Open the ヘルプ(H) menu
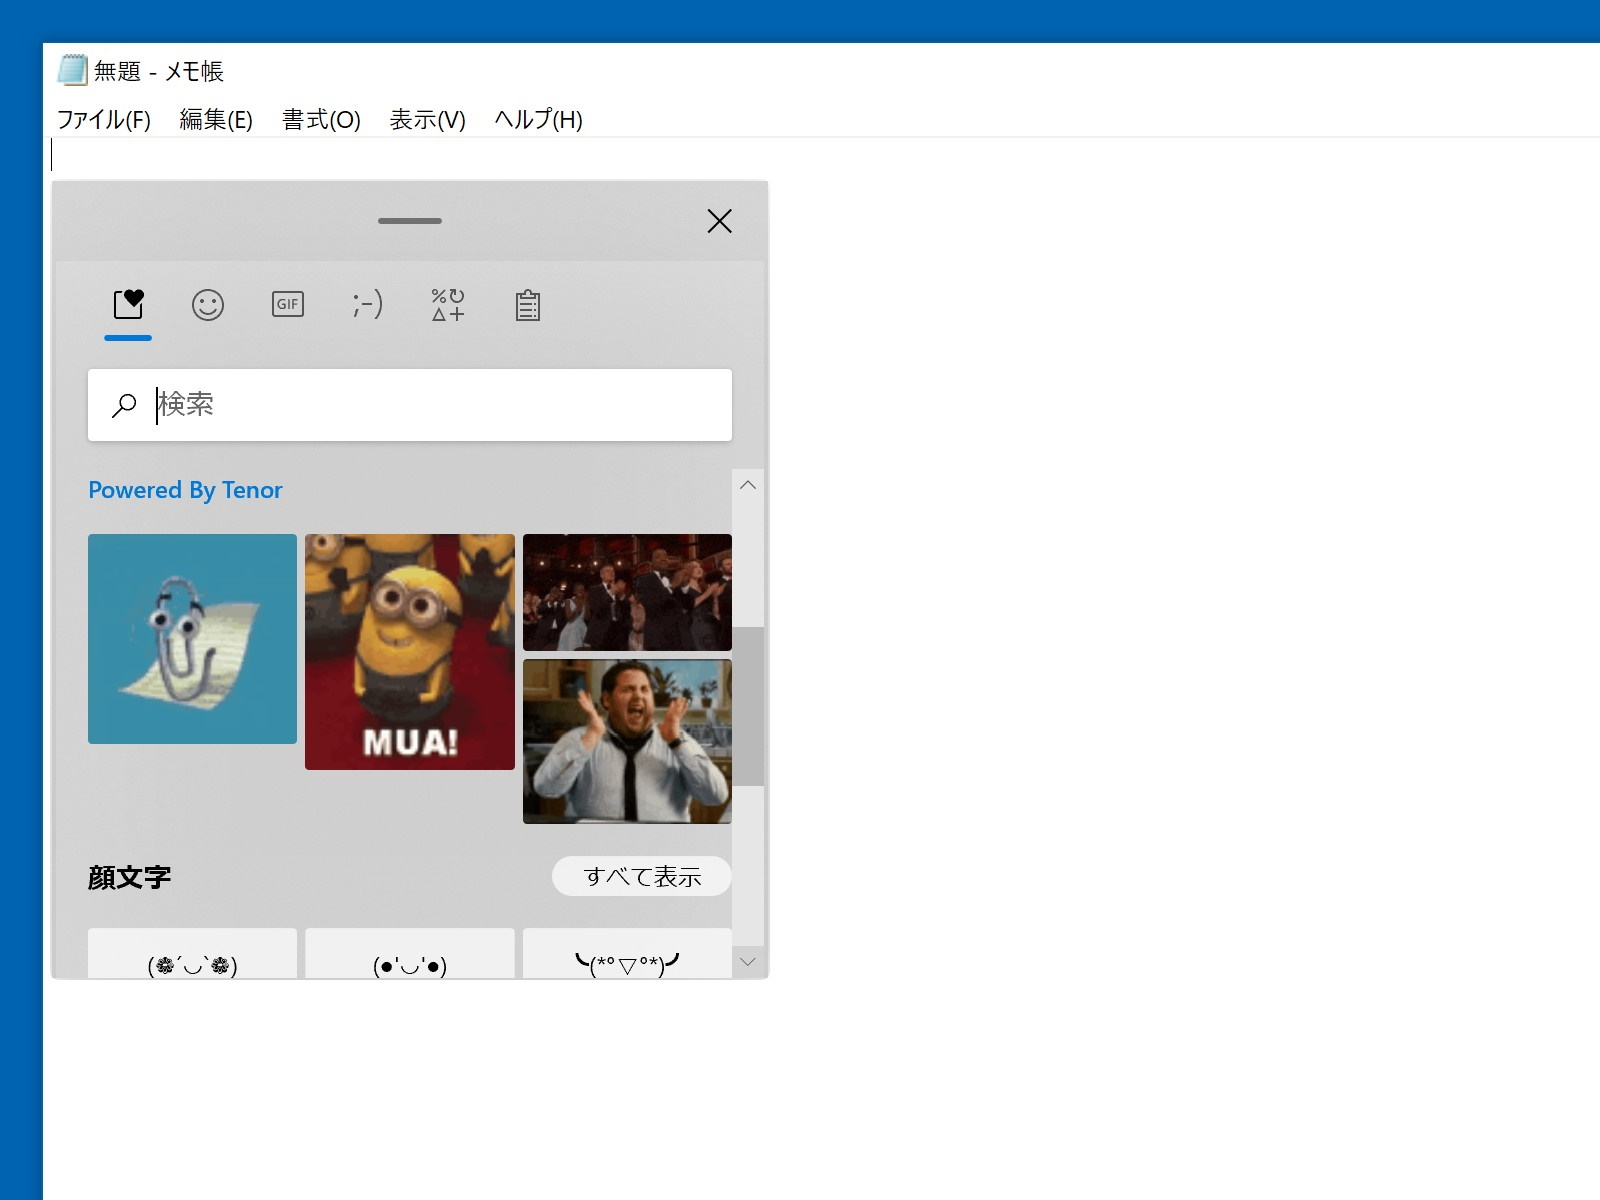The width and height of the screenshot is (1600, 1200). click(x=538, y=120)
